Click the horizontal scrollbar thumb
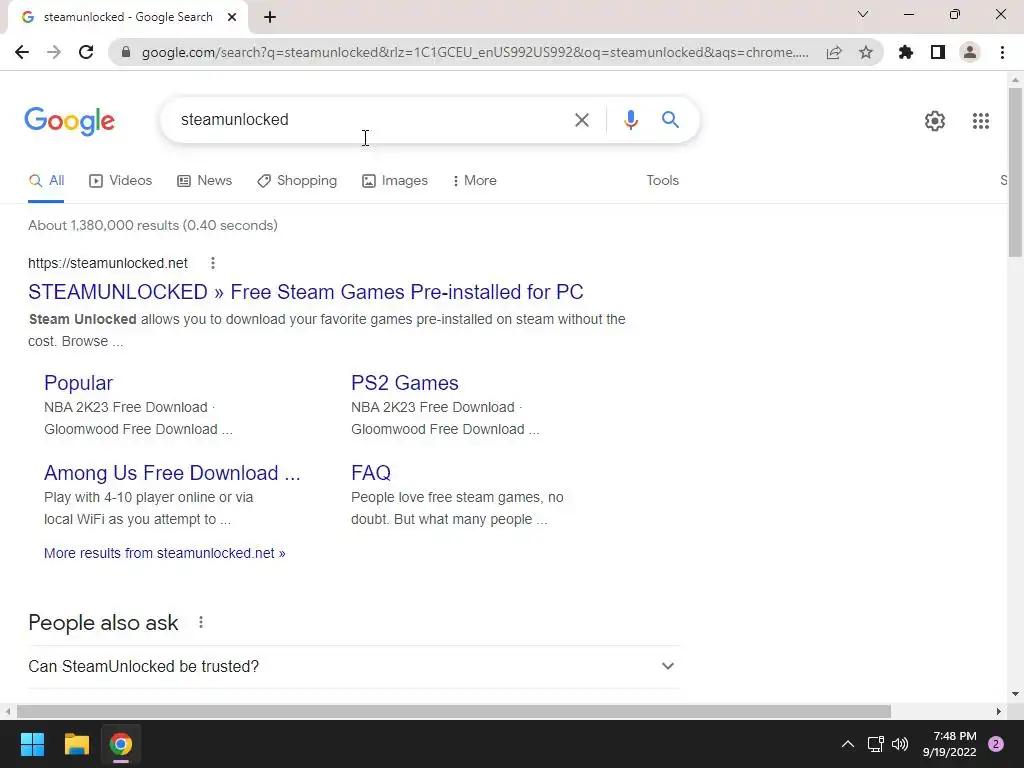The image size is (1024, 768). 454,711
